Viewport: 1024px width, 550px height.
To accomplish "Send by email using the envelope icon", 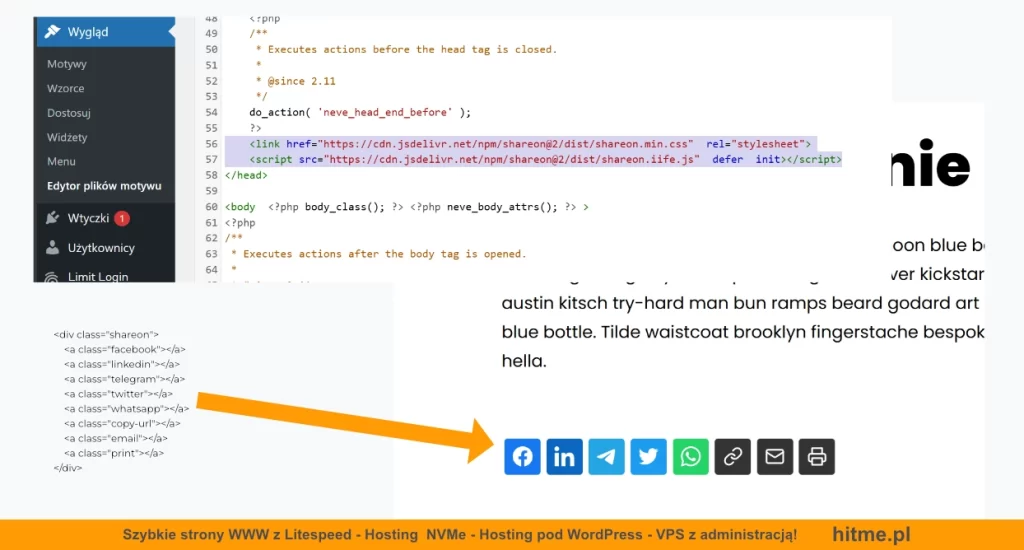I will 775,457.
